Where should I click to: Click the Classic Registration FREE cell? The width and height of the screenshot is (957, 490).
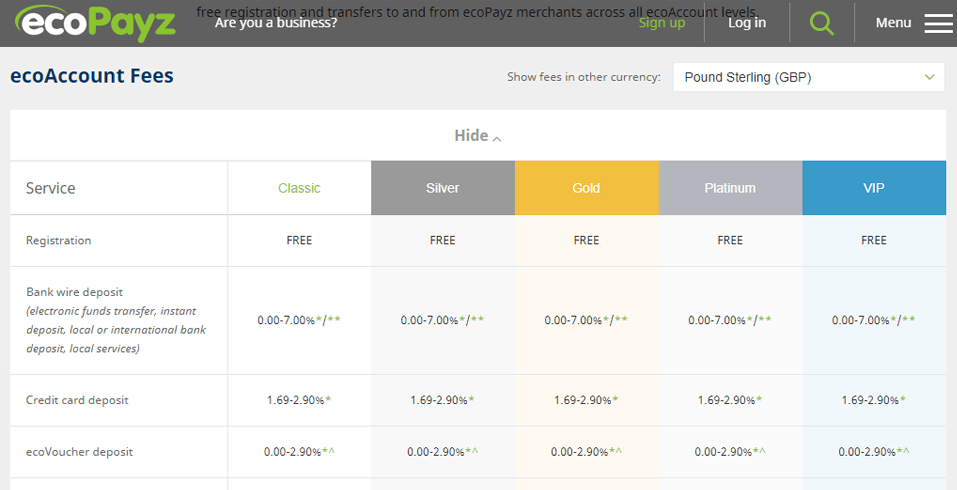click(x=299, y=240)
